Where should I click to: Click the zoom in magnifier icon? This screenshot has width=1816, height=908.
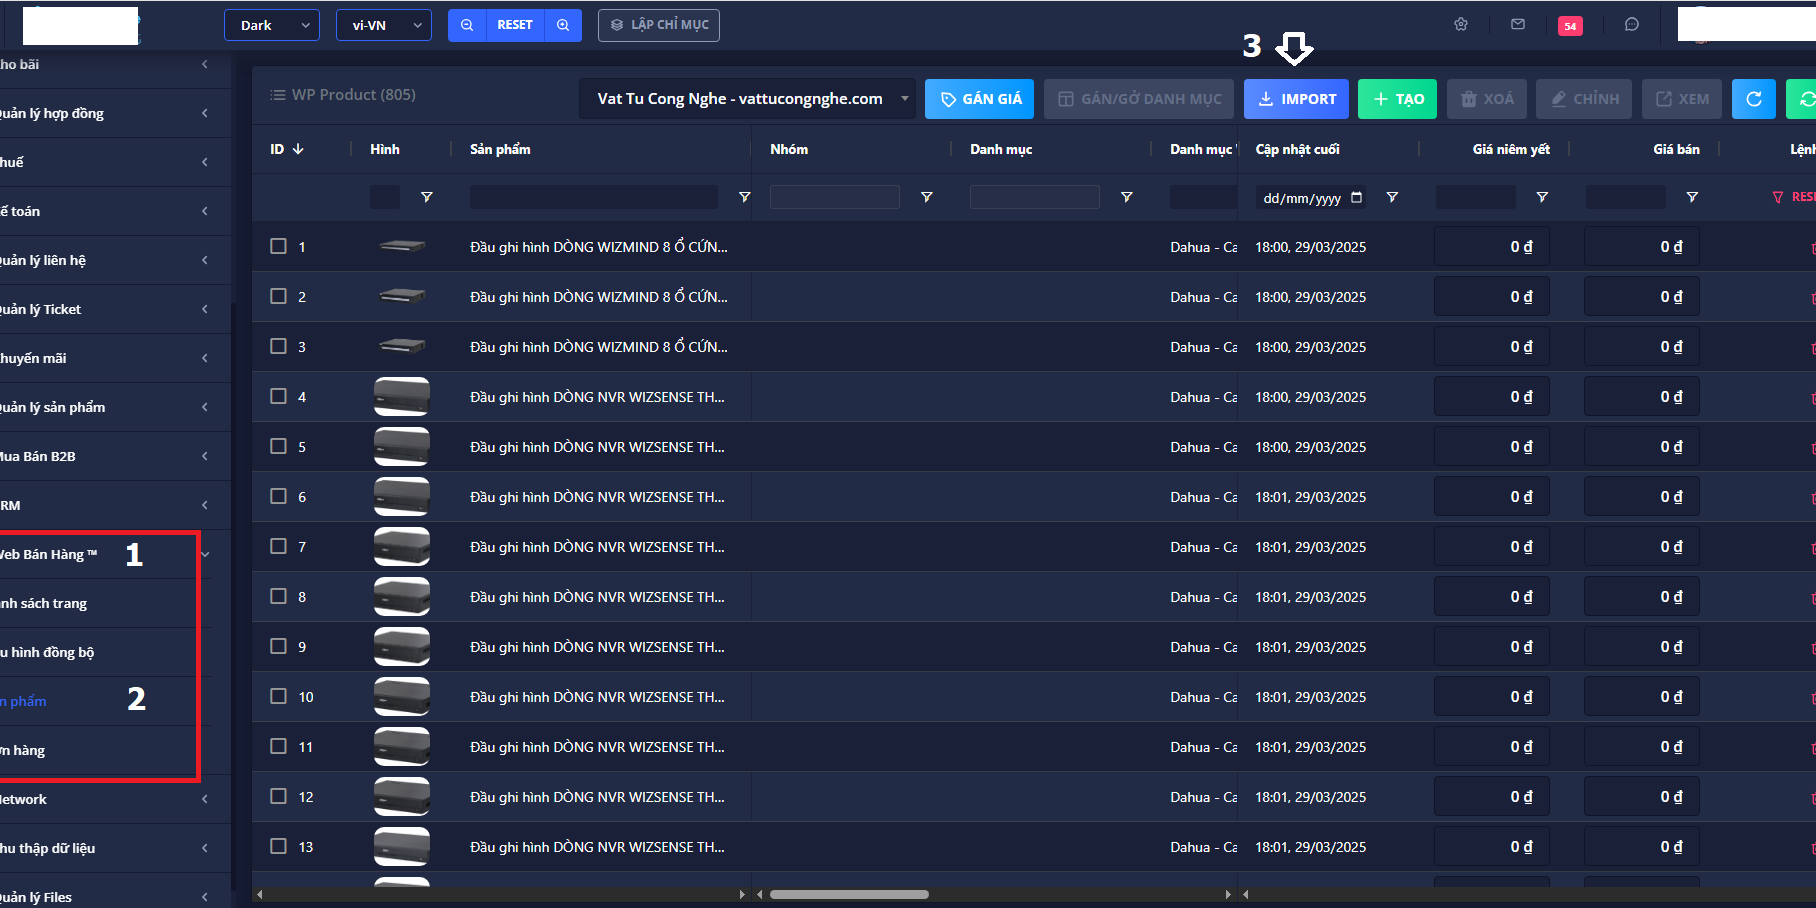(563, 25)
